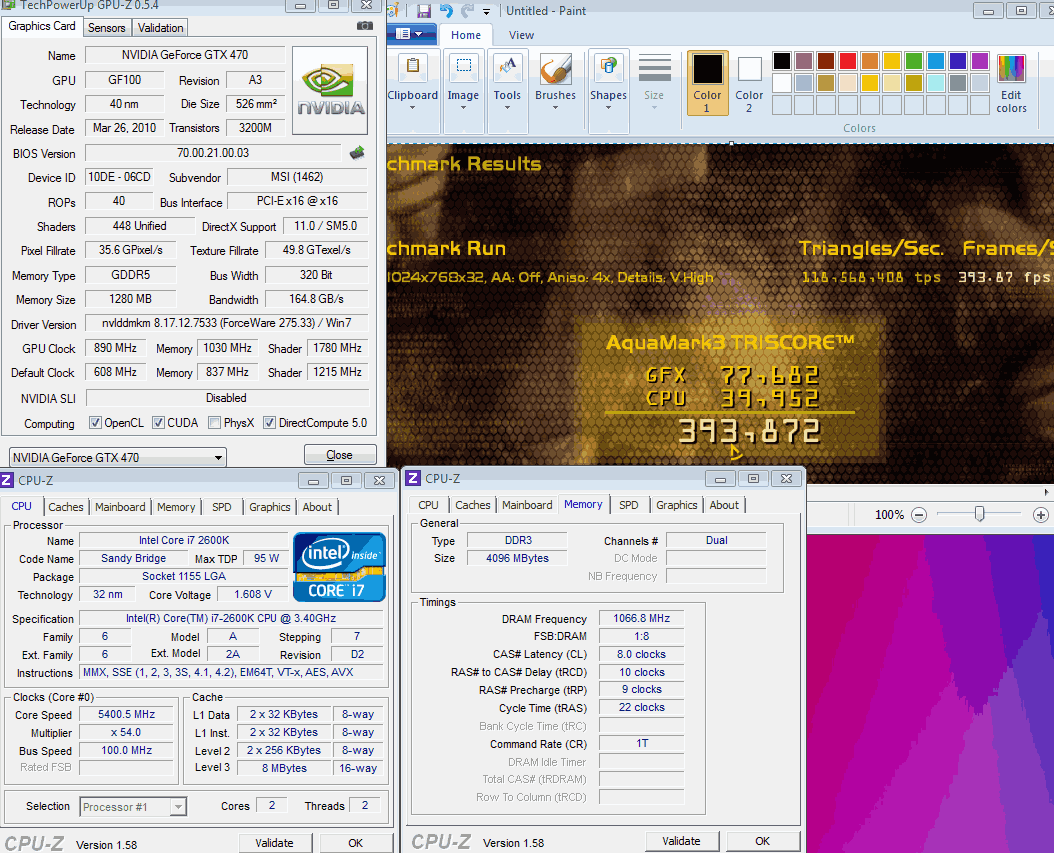1054x853 pixels.
Task: Expand the Image group dropdown arrow
Action: click(463, 108)
